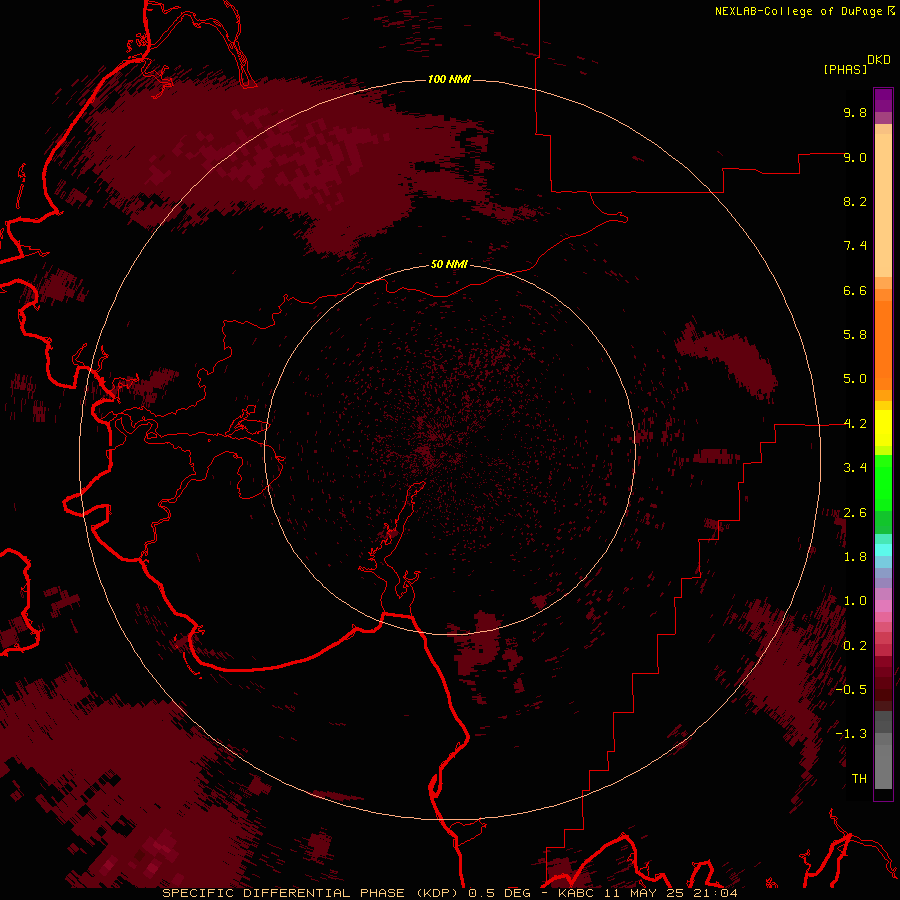Click the 5.8 scale value
The height and width of the screenshot is (900, 900).
855,335
